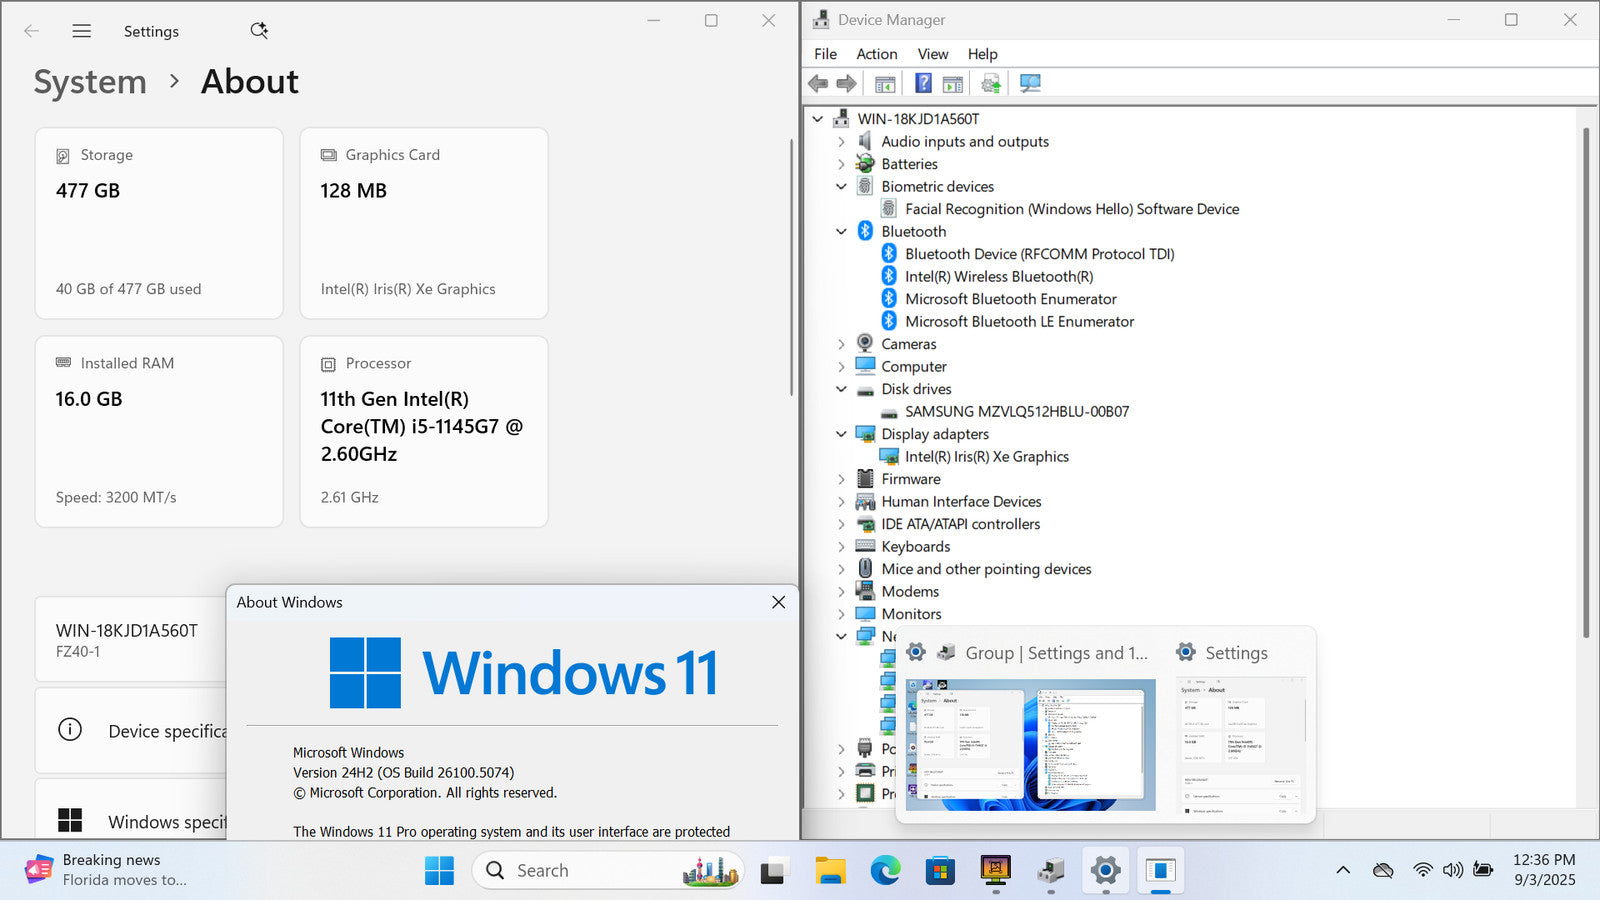Collapse the Bluetooth node chevron
Viewport: 1600px width, 900px height.
coord(842,232)
